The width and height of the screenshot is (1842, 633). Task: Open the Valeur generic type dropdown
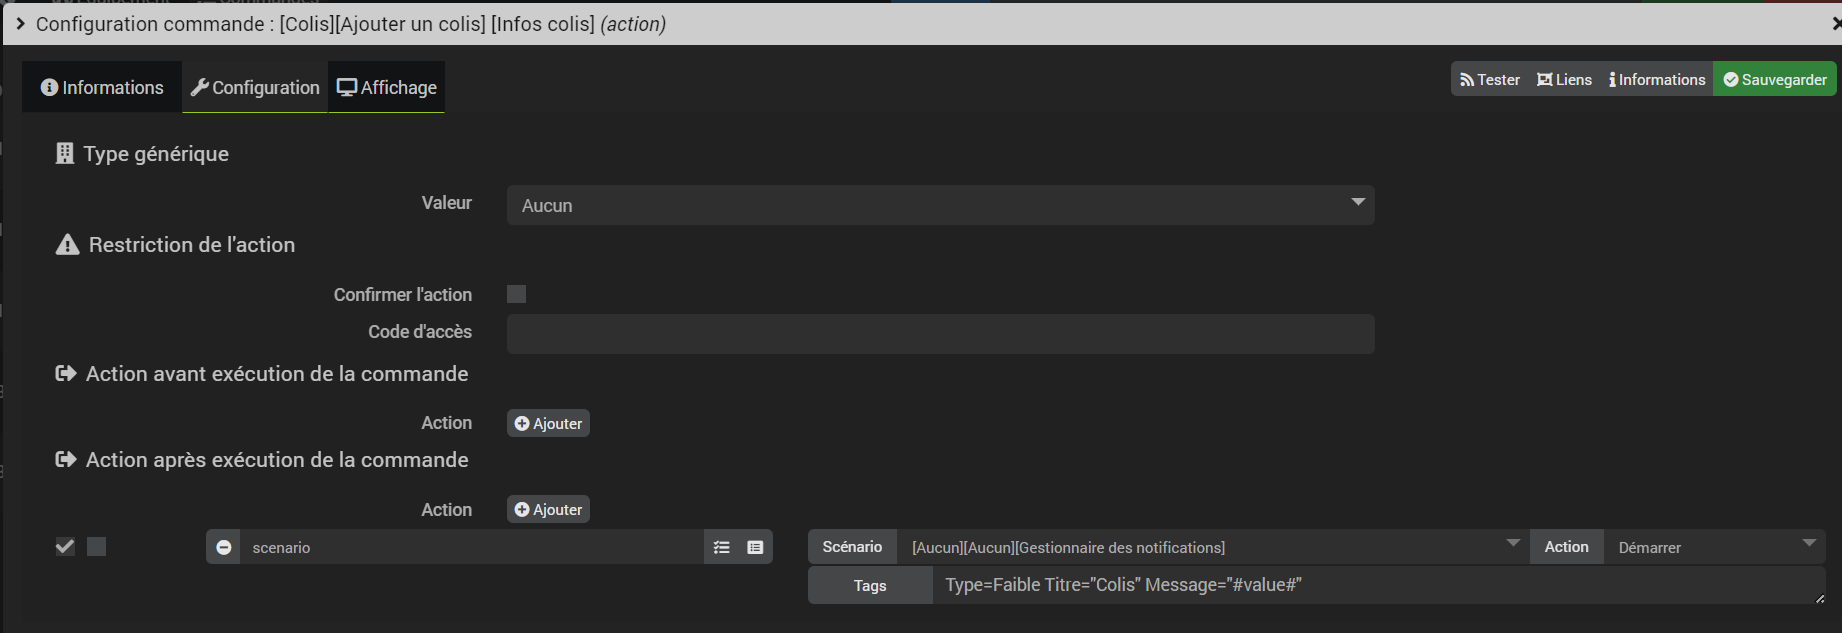pos(940,205)
